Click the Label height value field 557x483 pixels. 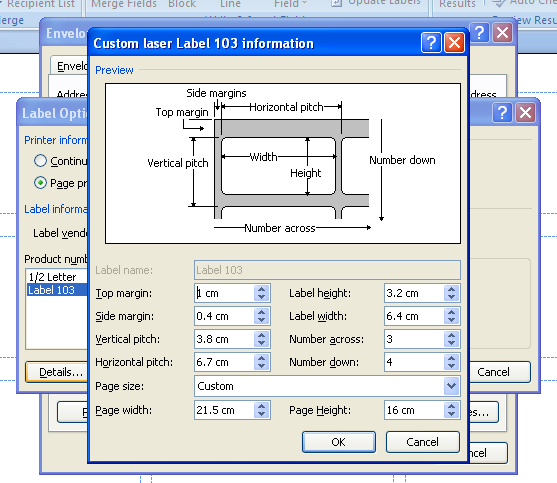[x=414, y=293]
